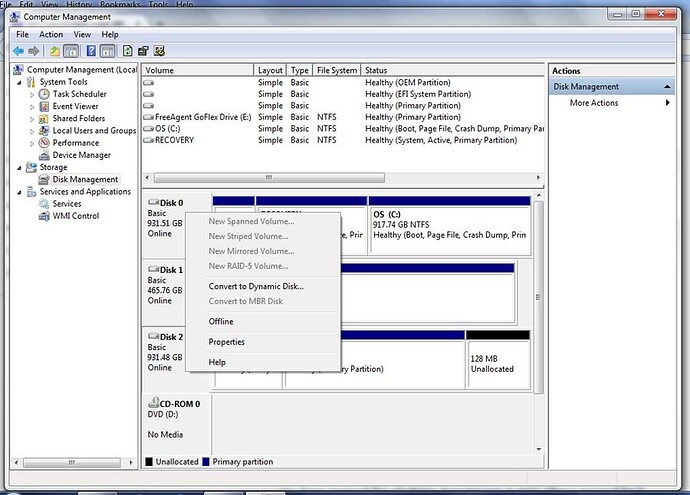The width and height of the screenshot is (690, 495).
Task: Sort by the Volume column header
Action: 198,70
